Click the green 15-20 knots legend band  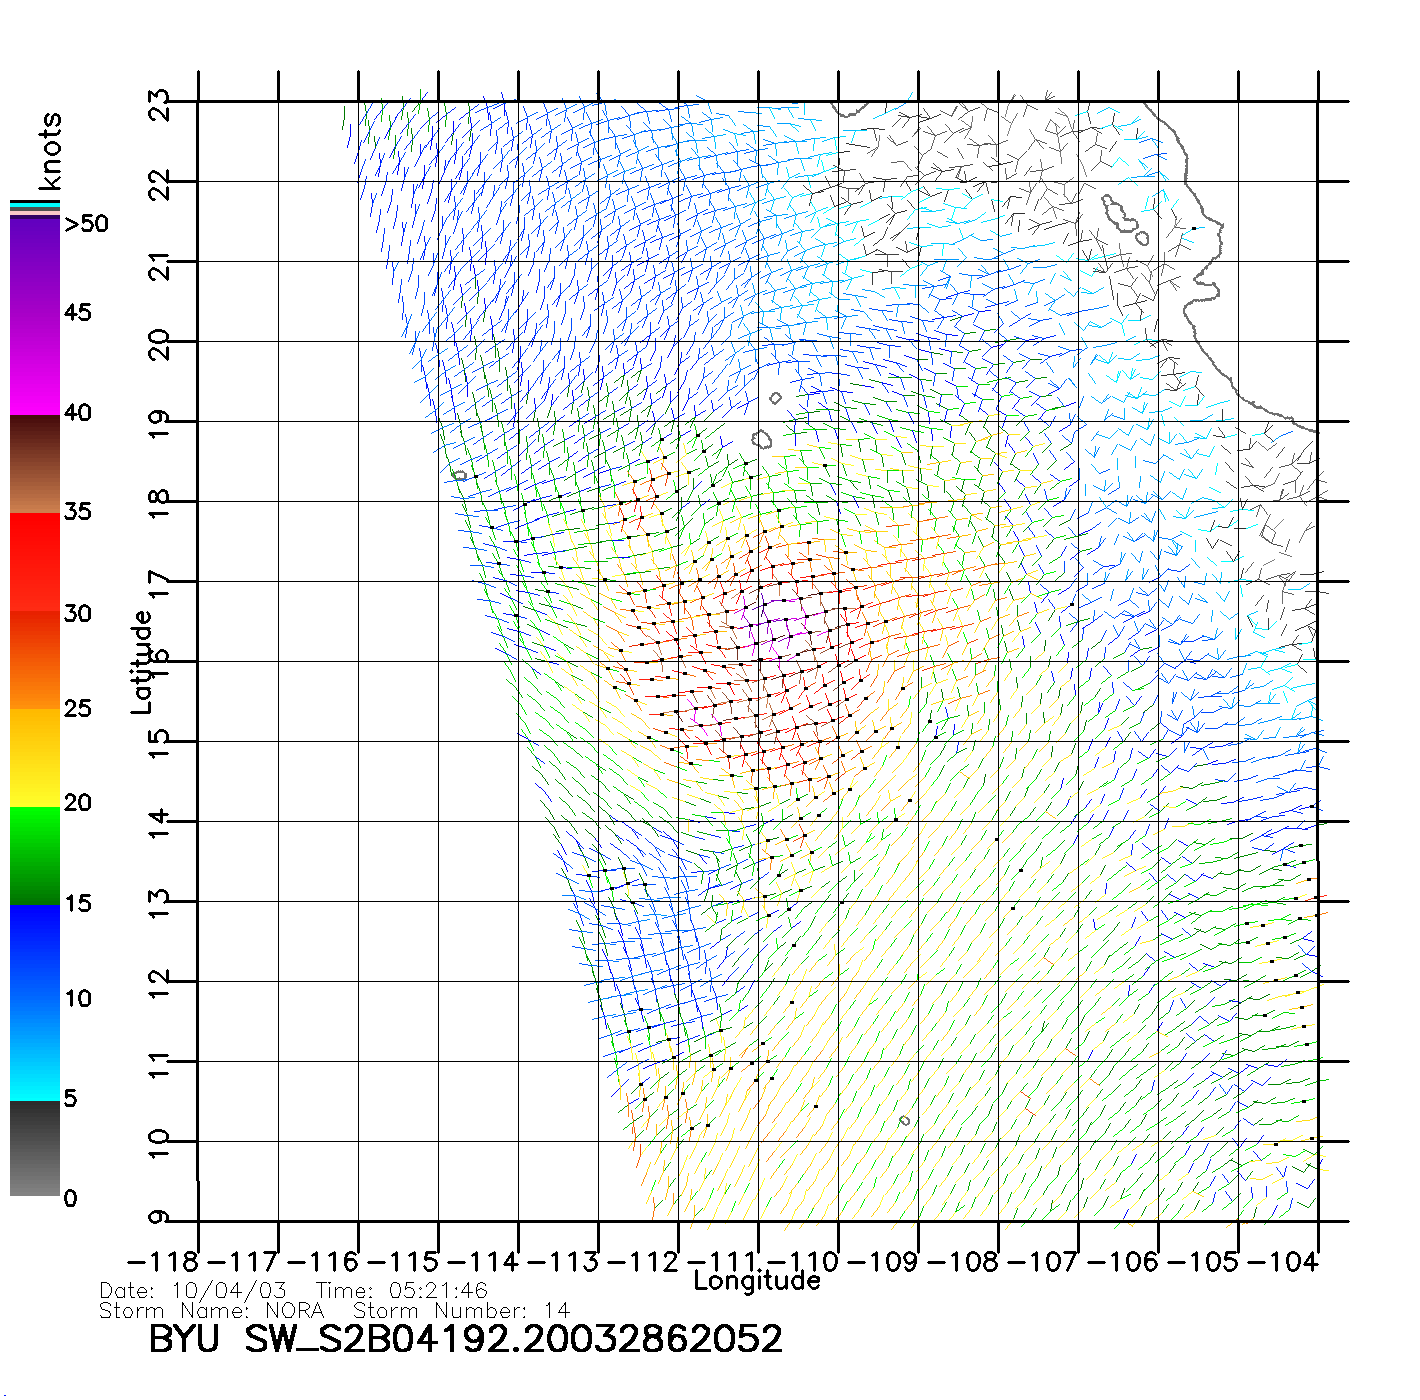click(35, 855)
